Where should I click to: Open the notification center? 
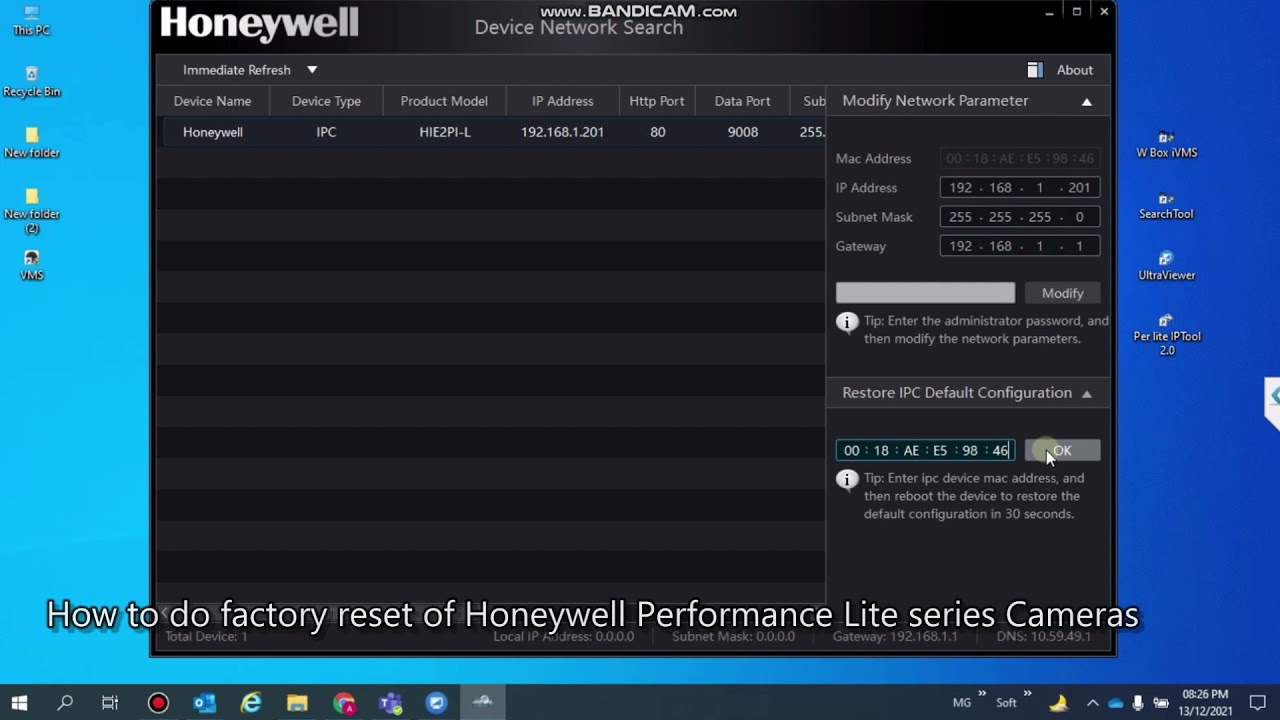[1257, 703]
